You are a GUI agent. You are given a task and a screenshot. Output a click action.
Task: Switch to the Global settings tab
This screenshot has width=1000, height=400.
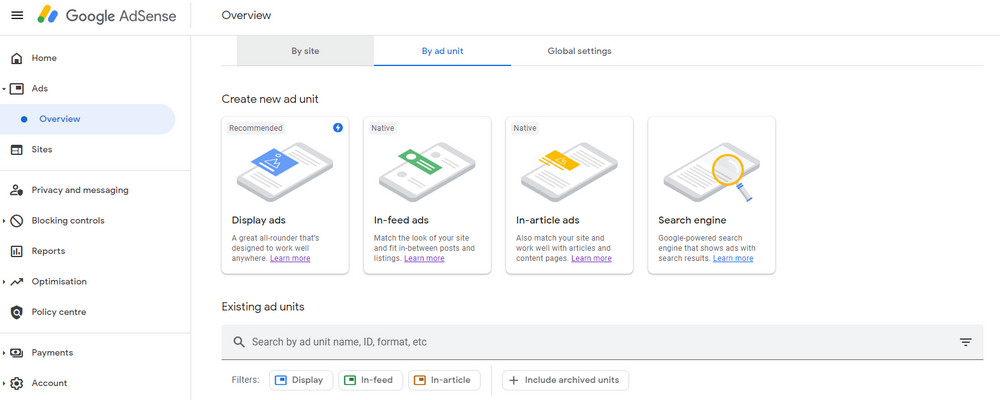pos(579,51)
